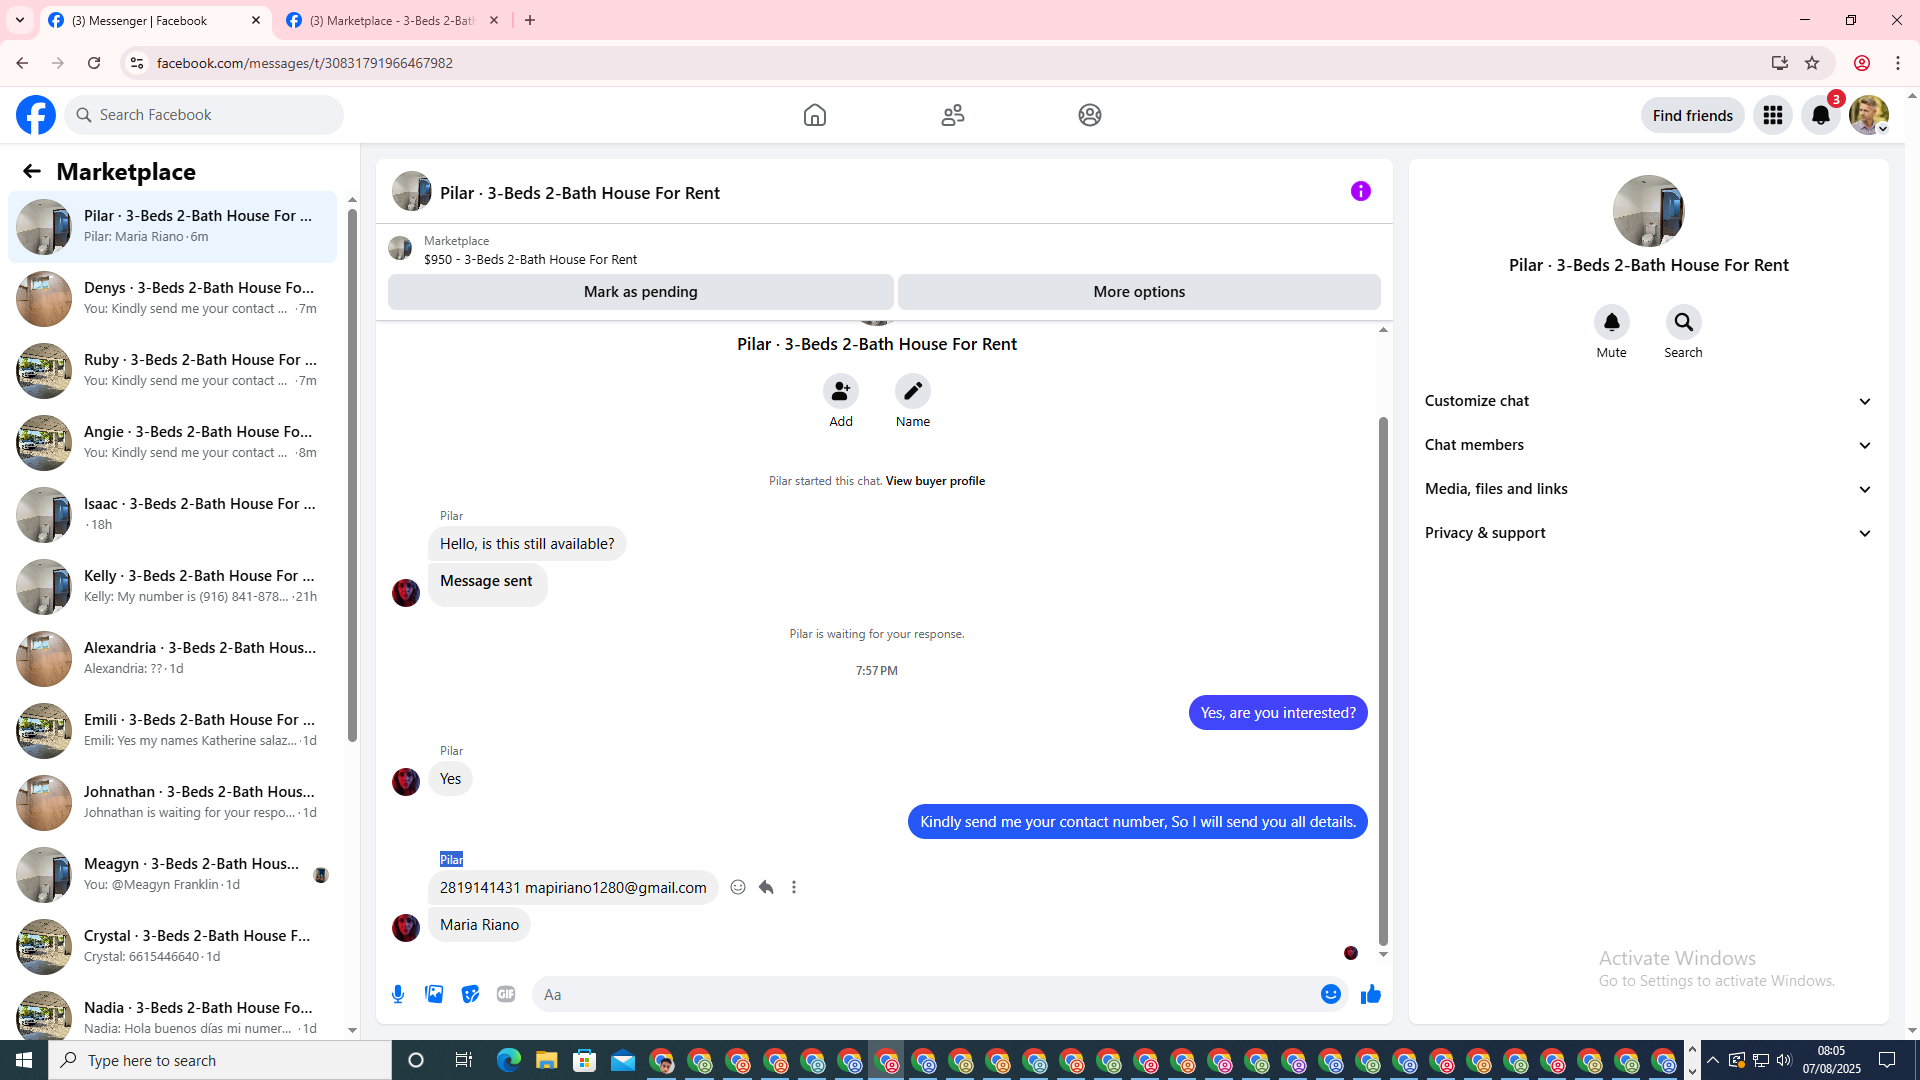
Task: Record a voice clip
Action: tap(398, 994)
